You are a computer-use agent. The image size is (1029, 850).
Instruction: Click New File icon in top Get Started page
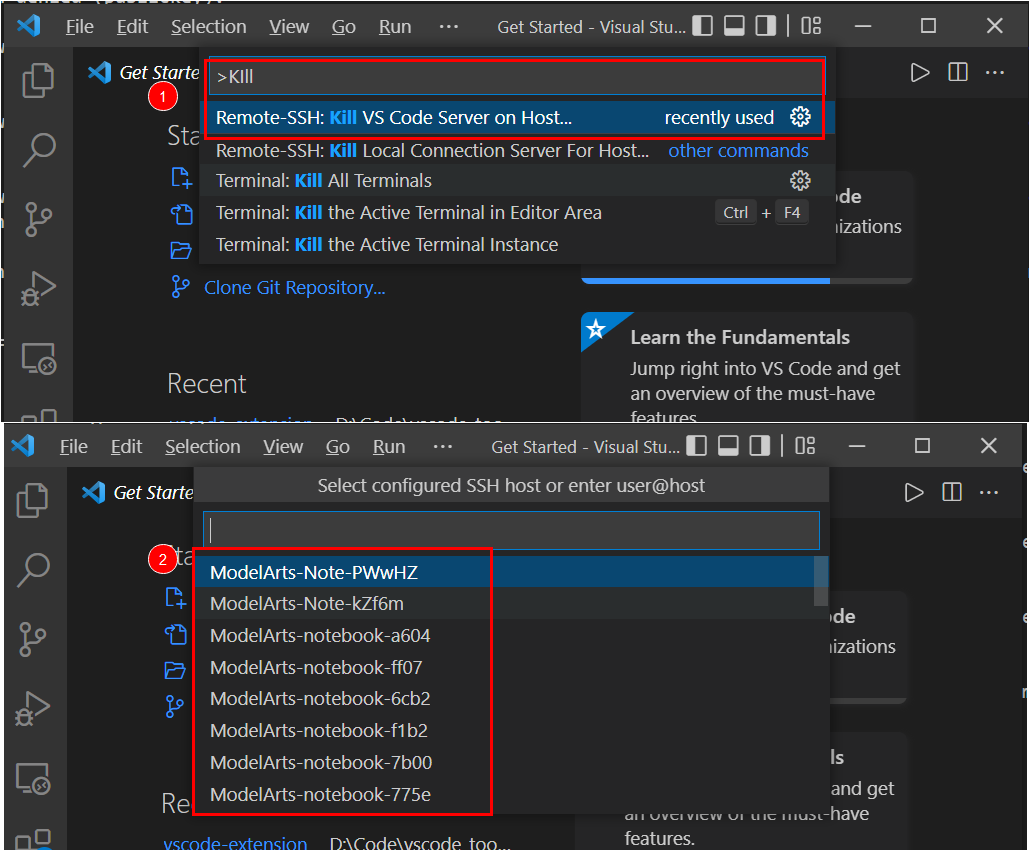pos(181,178)
